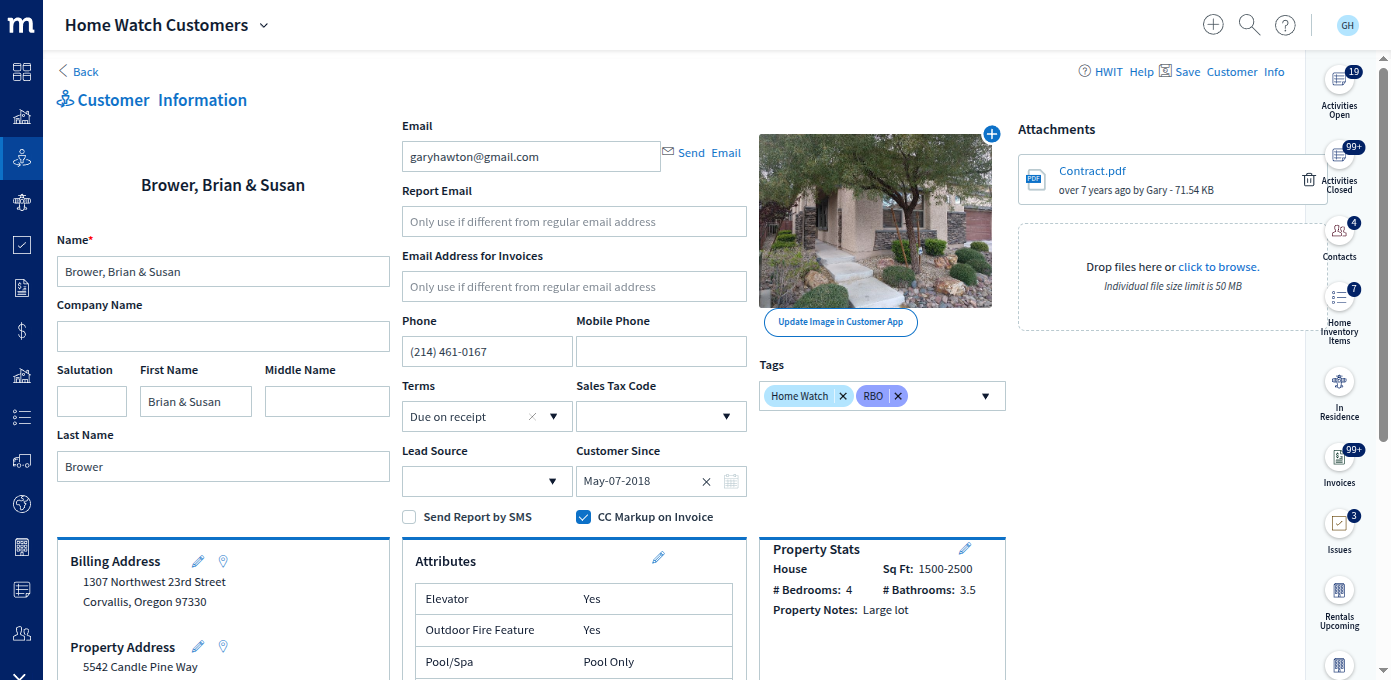1391x680 pixels.
Task: Uncheck CC Markup on Invoice
Action: [x=583, y=517]
